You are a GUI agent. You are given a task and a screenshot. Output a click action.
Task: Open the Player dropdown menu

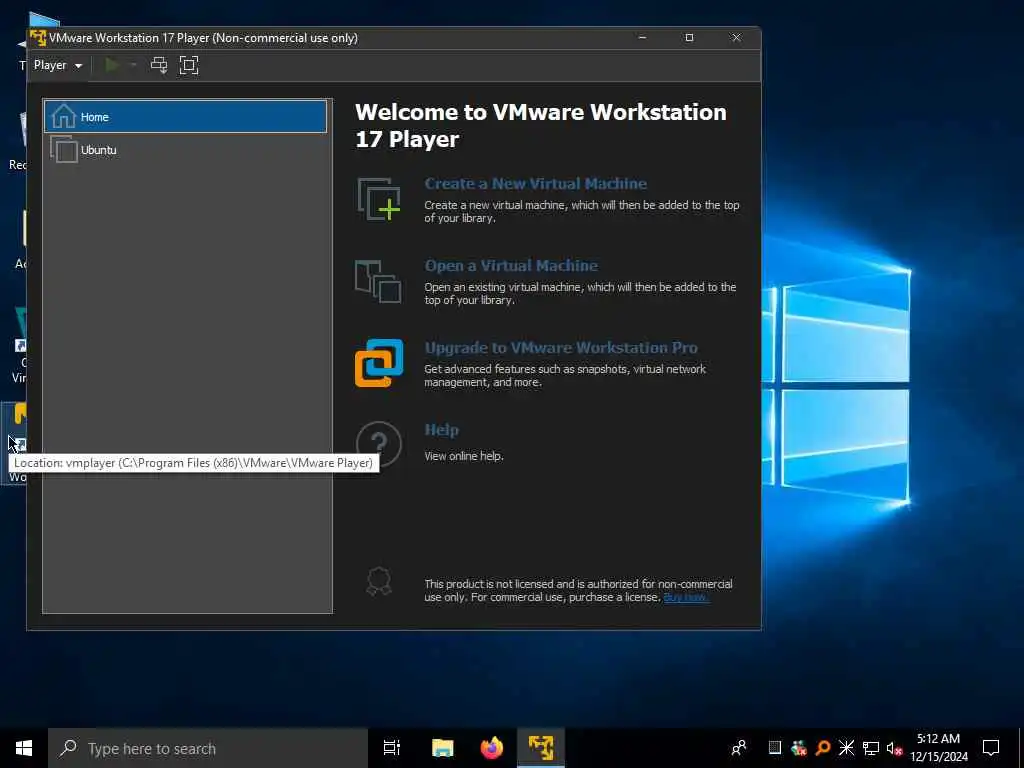(58, 65)
